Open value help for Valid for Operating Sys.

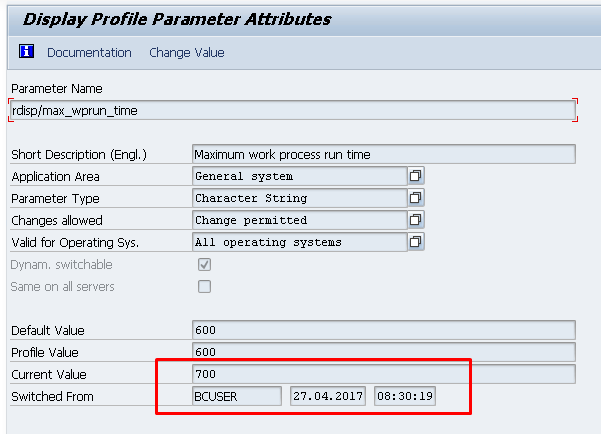tap(415, 242)
